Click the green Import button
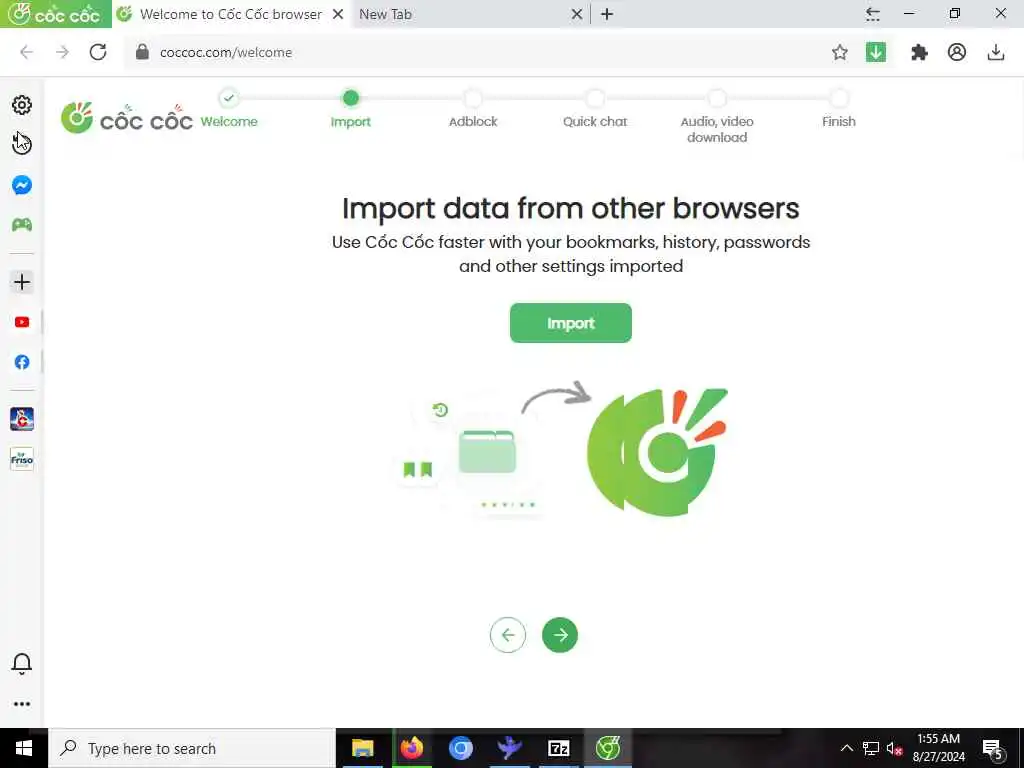This screenshot has width=1024, height=768. [571, 323]
